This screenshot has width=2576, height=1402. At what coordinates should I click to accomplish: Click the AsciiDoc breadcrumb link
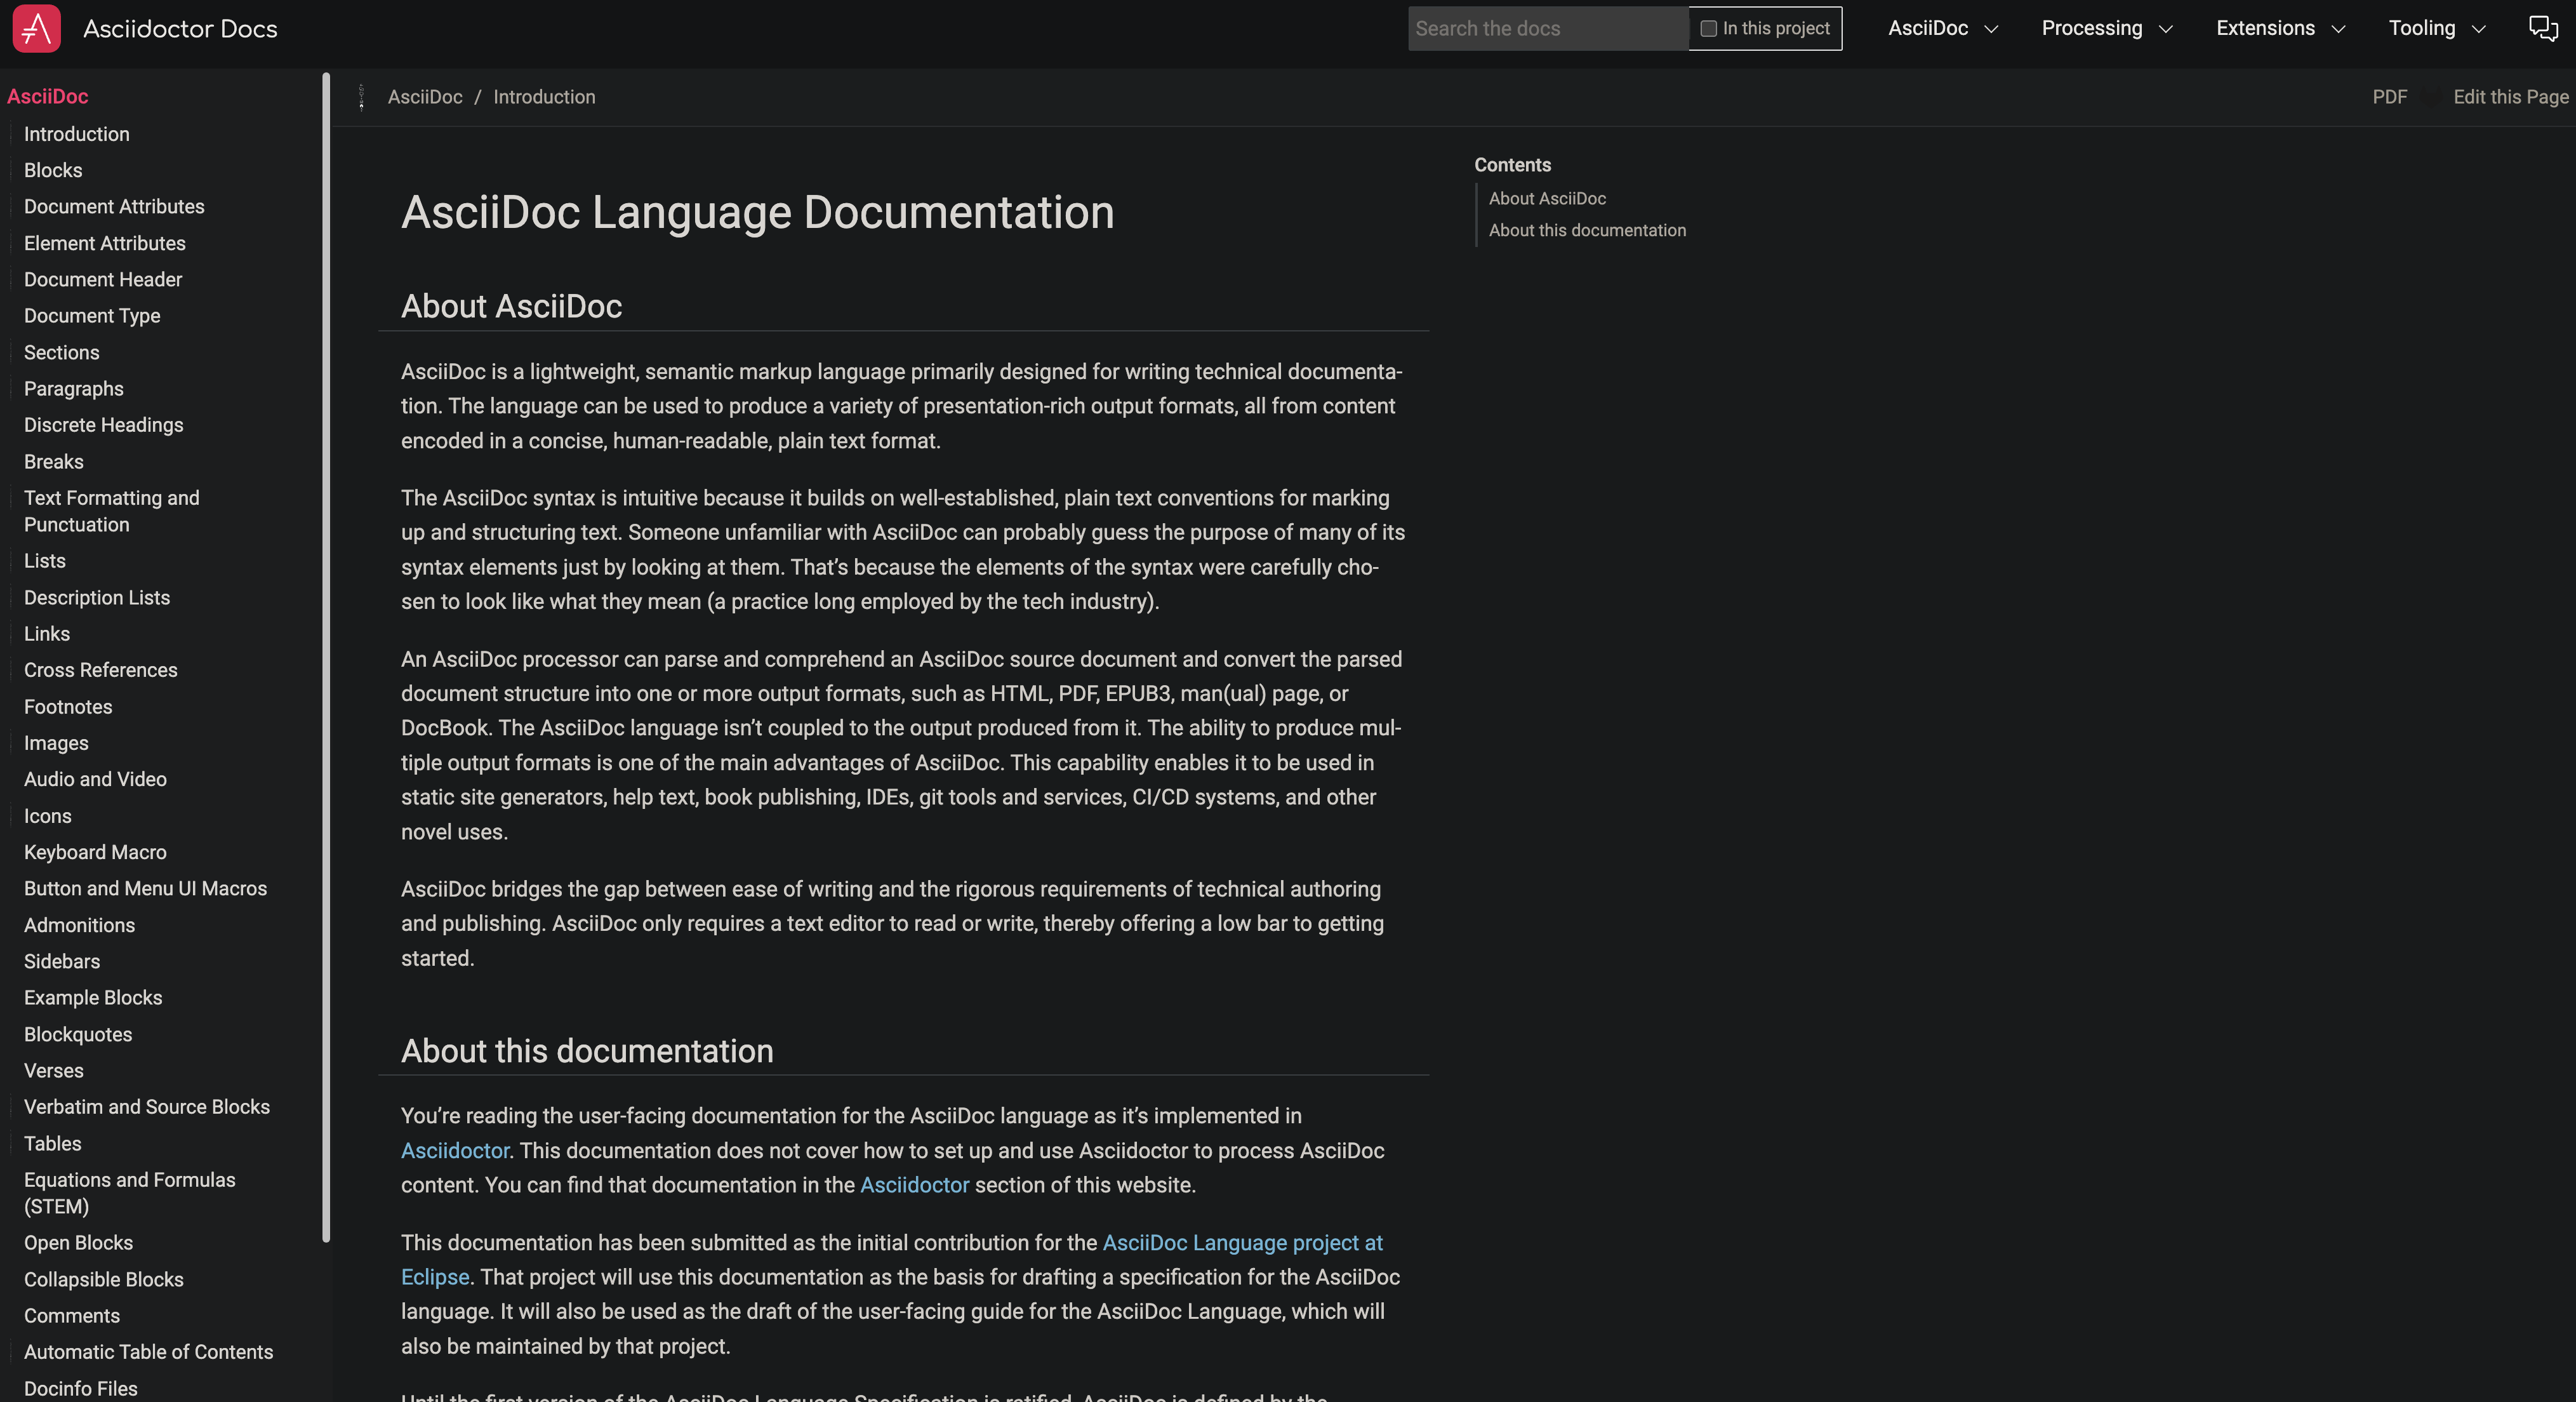425,97
